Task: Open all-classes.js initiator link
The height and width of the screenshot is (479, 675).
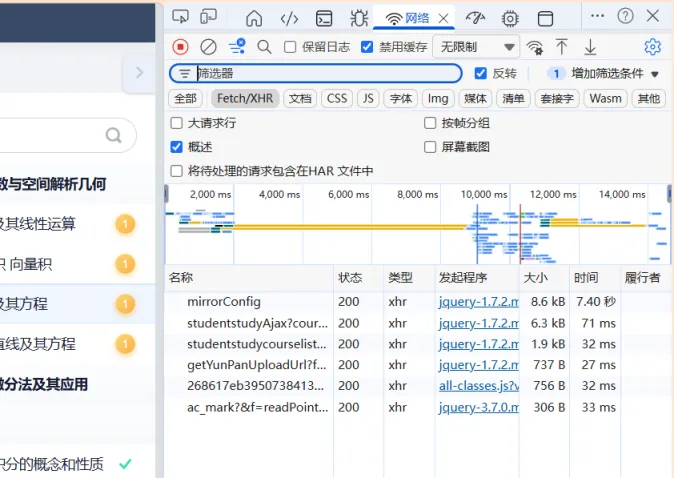Action: (x=479, y=386)
